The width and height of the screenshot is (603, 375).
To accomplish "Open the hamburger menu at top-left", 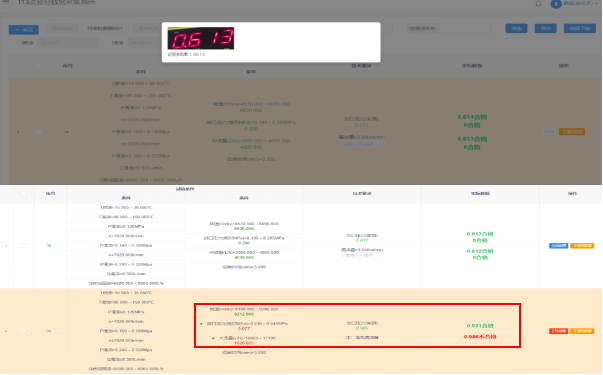I will 6,2.
